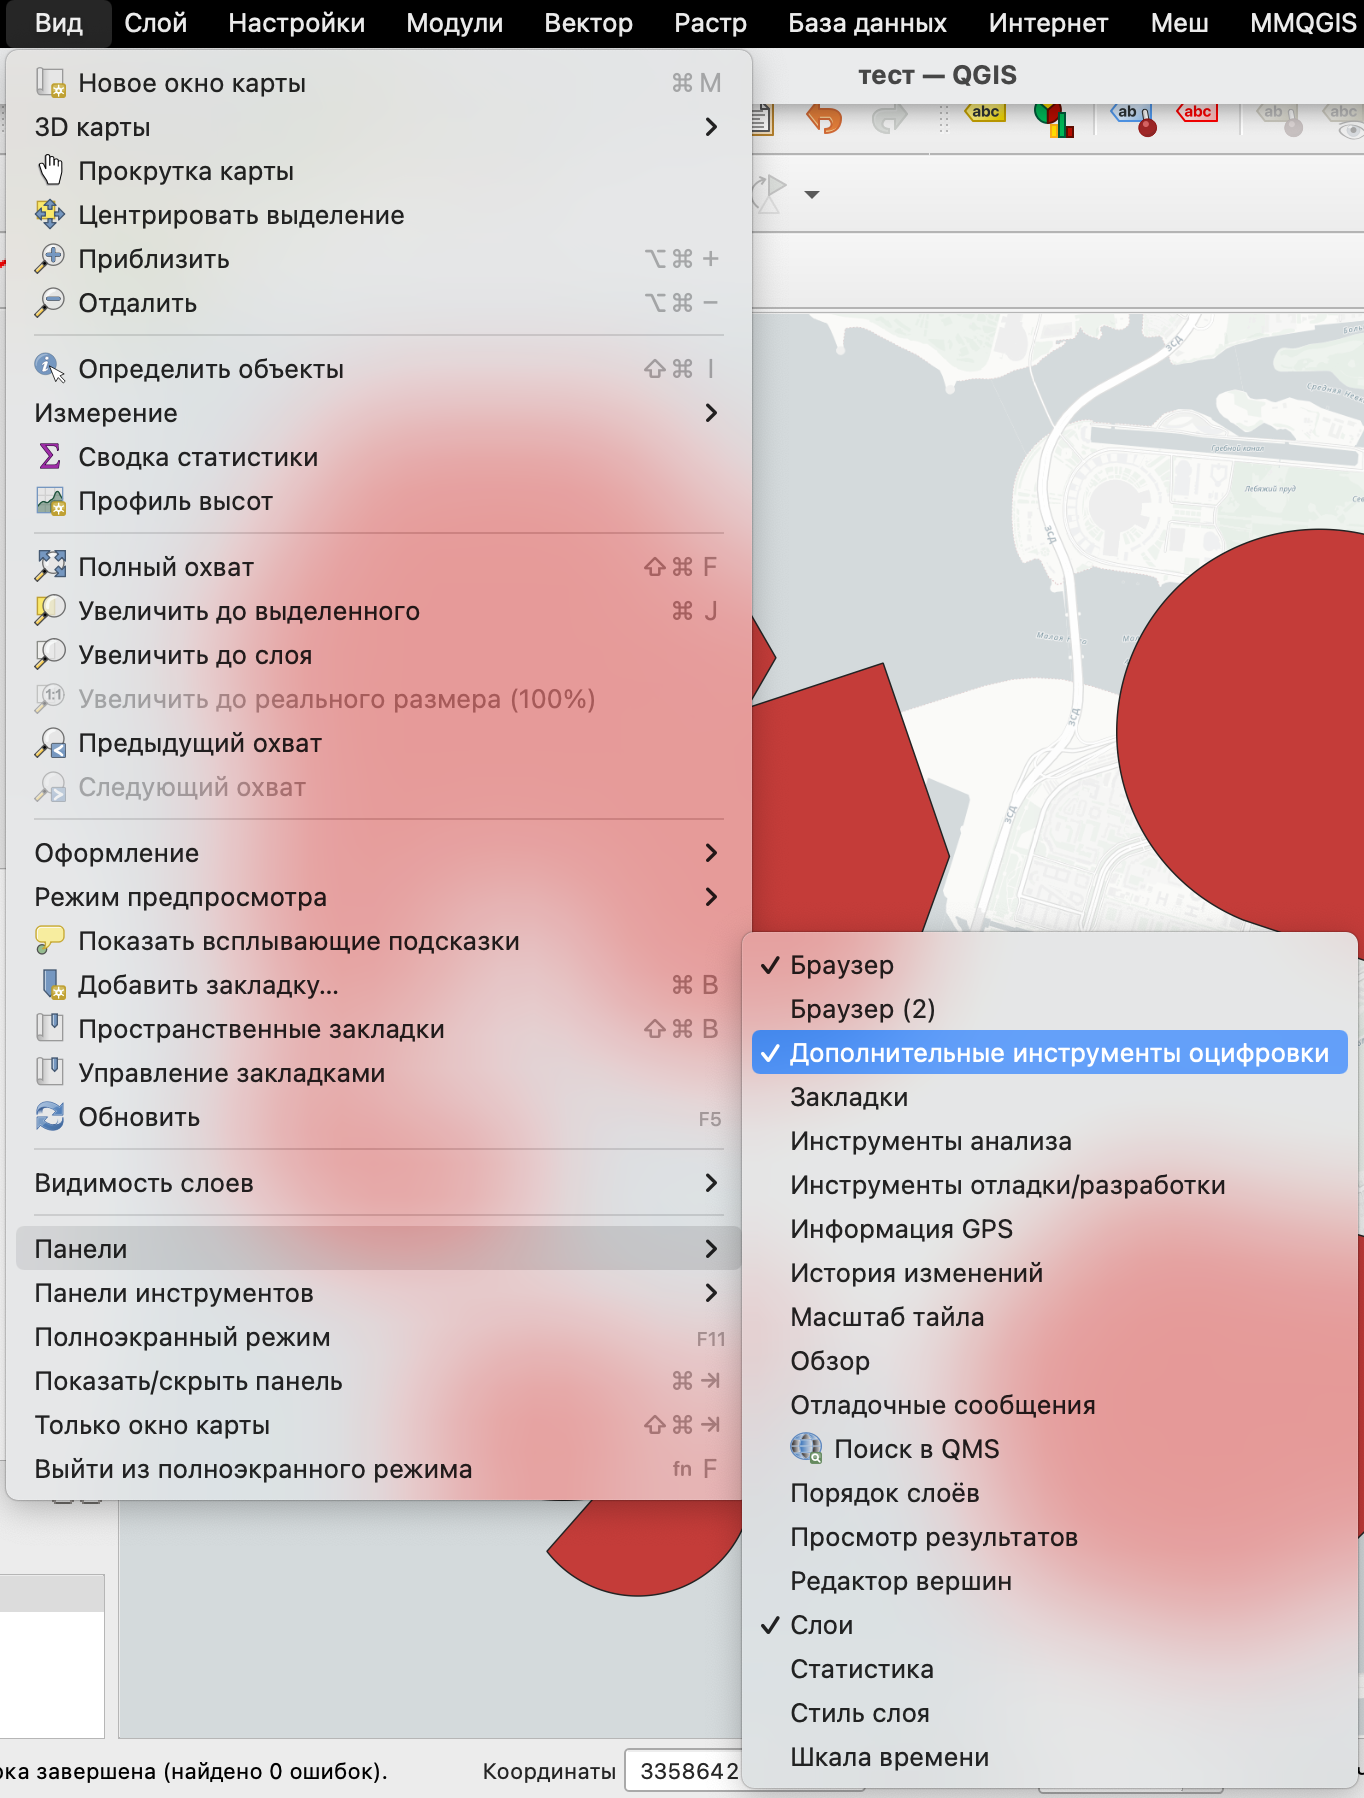1364x1798 pixels.
Task: Click the Zoom Full extent icon
Action: coord(50,567)
